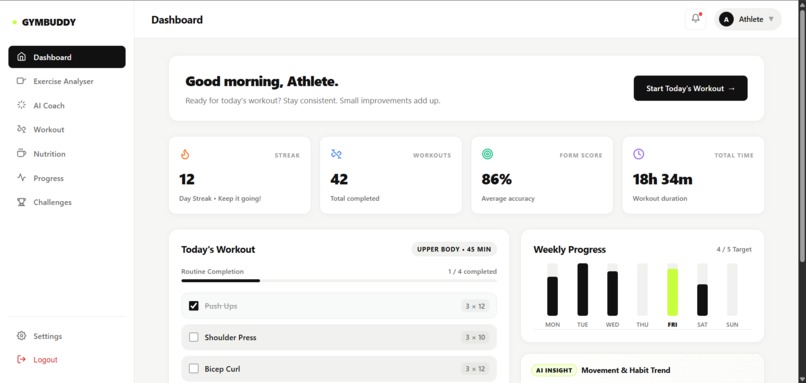The image size is (806, 383).
Task: Select Workout in the sidebar
Action: pos(67,130)
